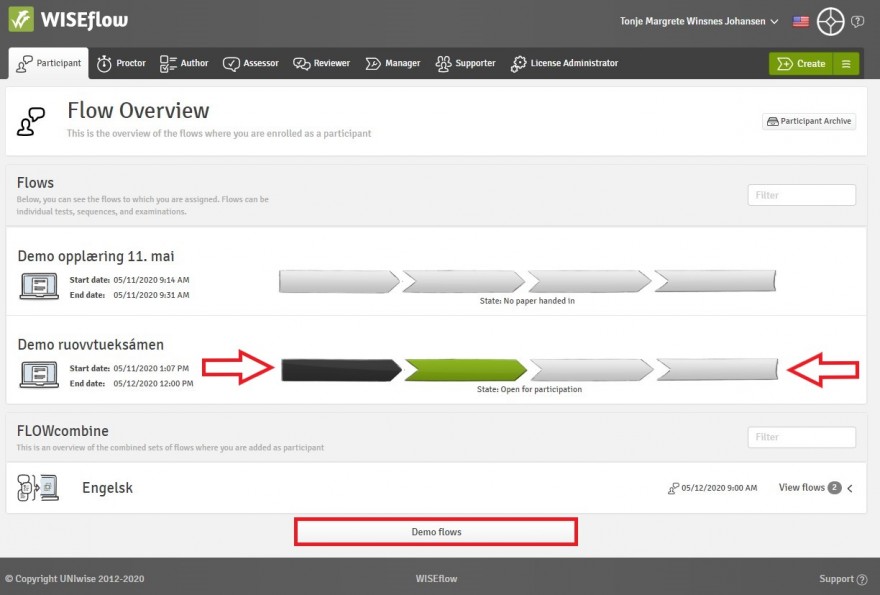
Task: Open the help question mark icon
Action: (x=857, y=21)
